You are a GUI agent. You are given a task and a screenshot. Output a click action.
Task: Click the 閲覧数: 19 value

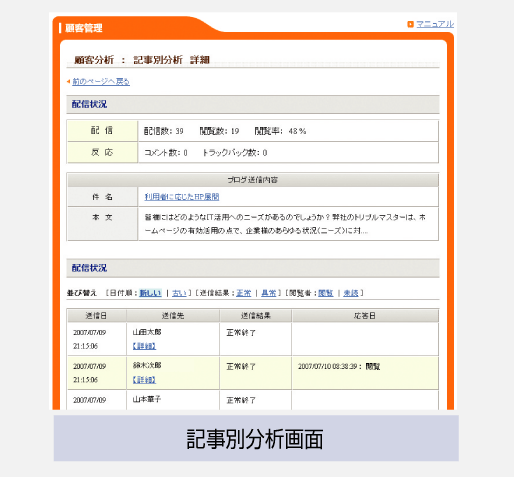click(x=219, y=131)
